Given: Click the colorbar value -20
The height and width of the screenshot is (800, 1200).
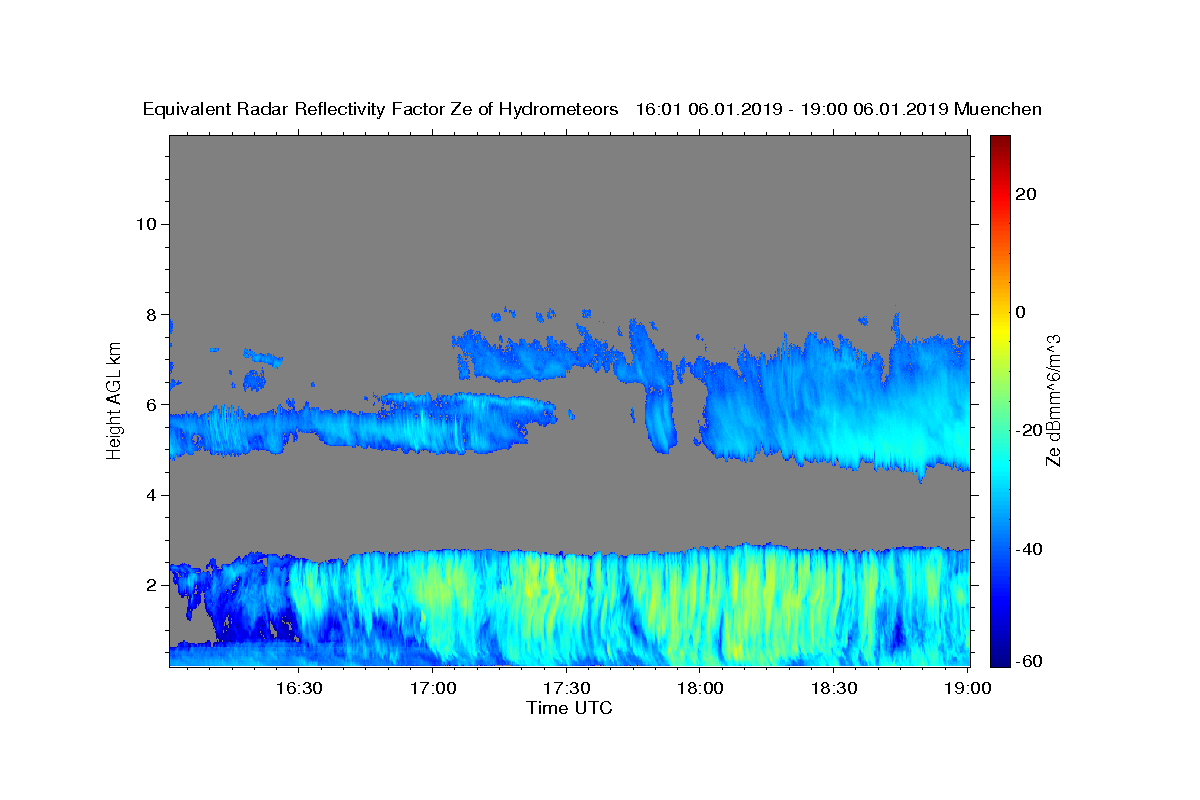Looking at the screenshot, I should tap(1030, 430).
